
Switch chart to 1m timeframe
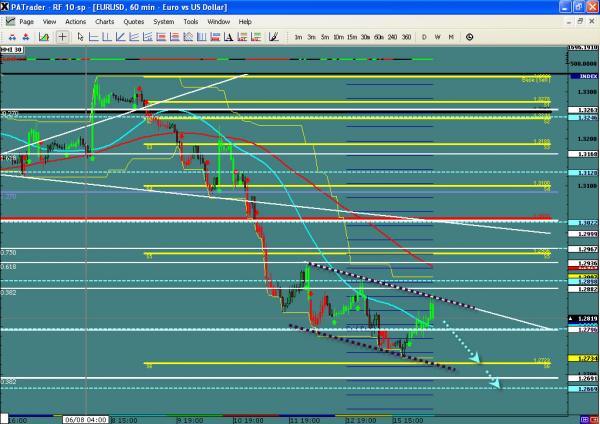tap(299, 37)
